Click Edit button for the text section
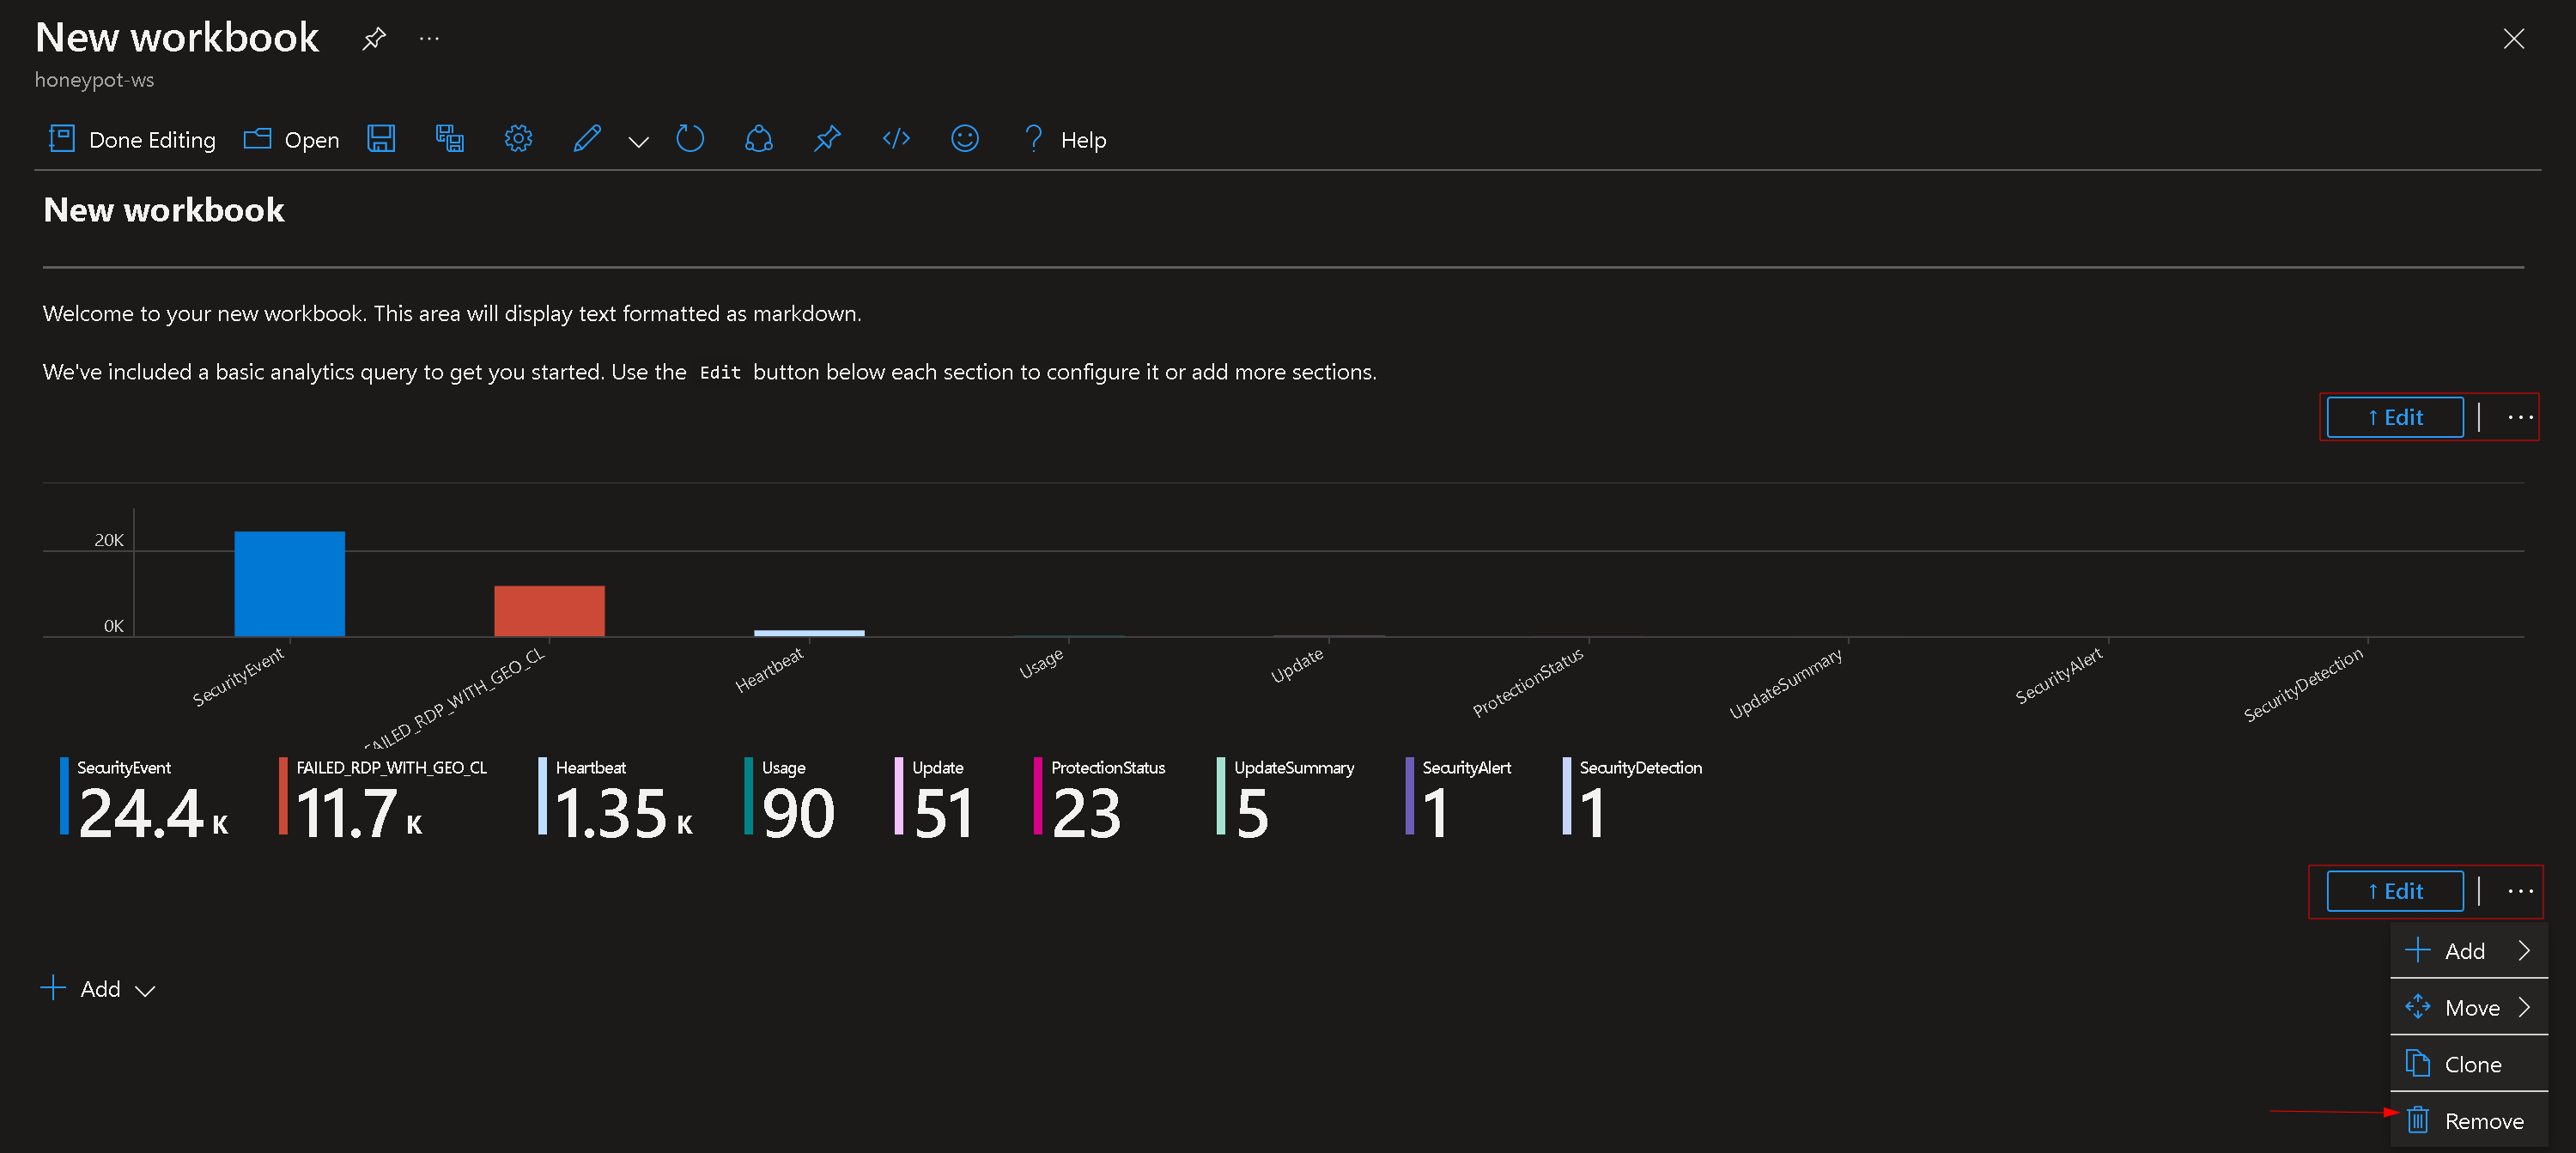Image resolution: width=2576 pixels, height=1153 pixels. (2394, 418)
